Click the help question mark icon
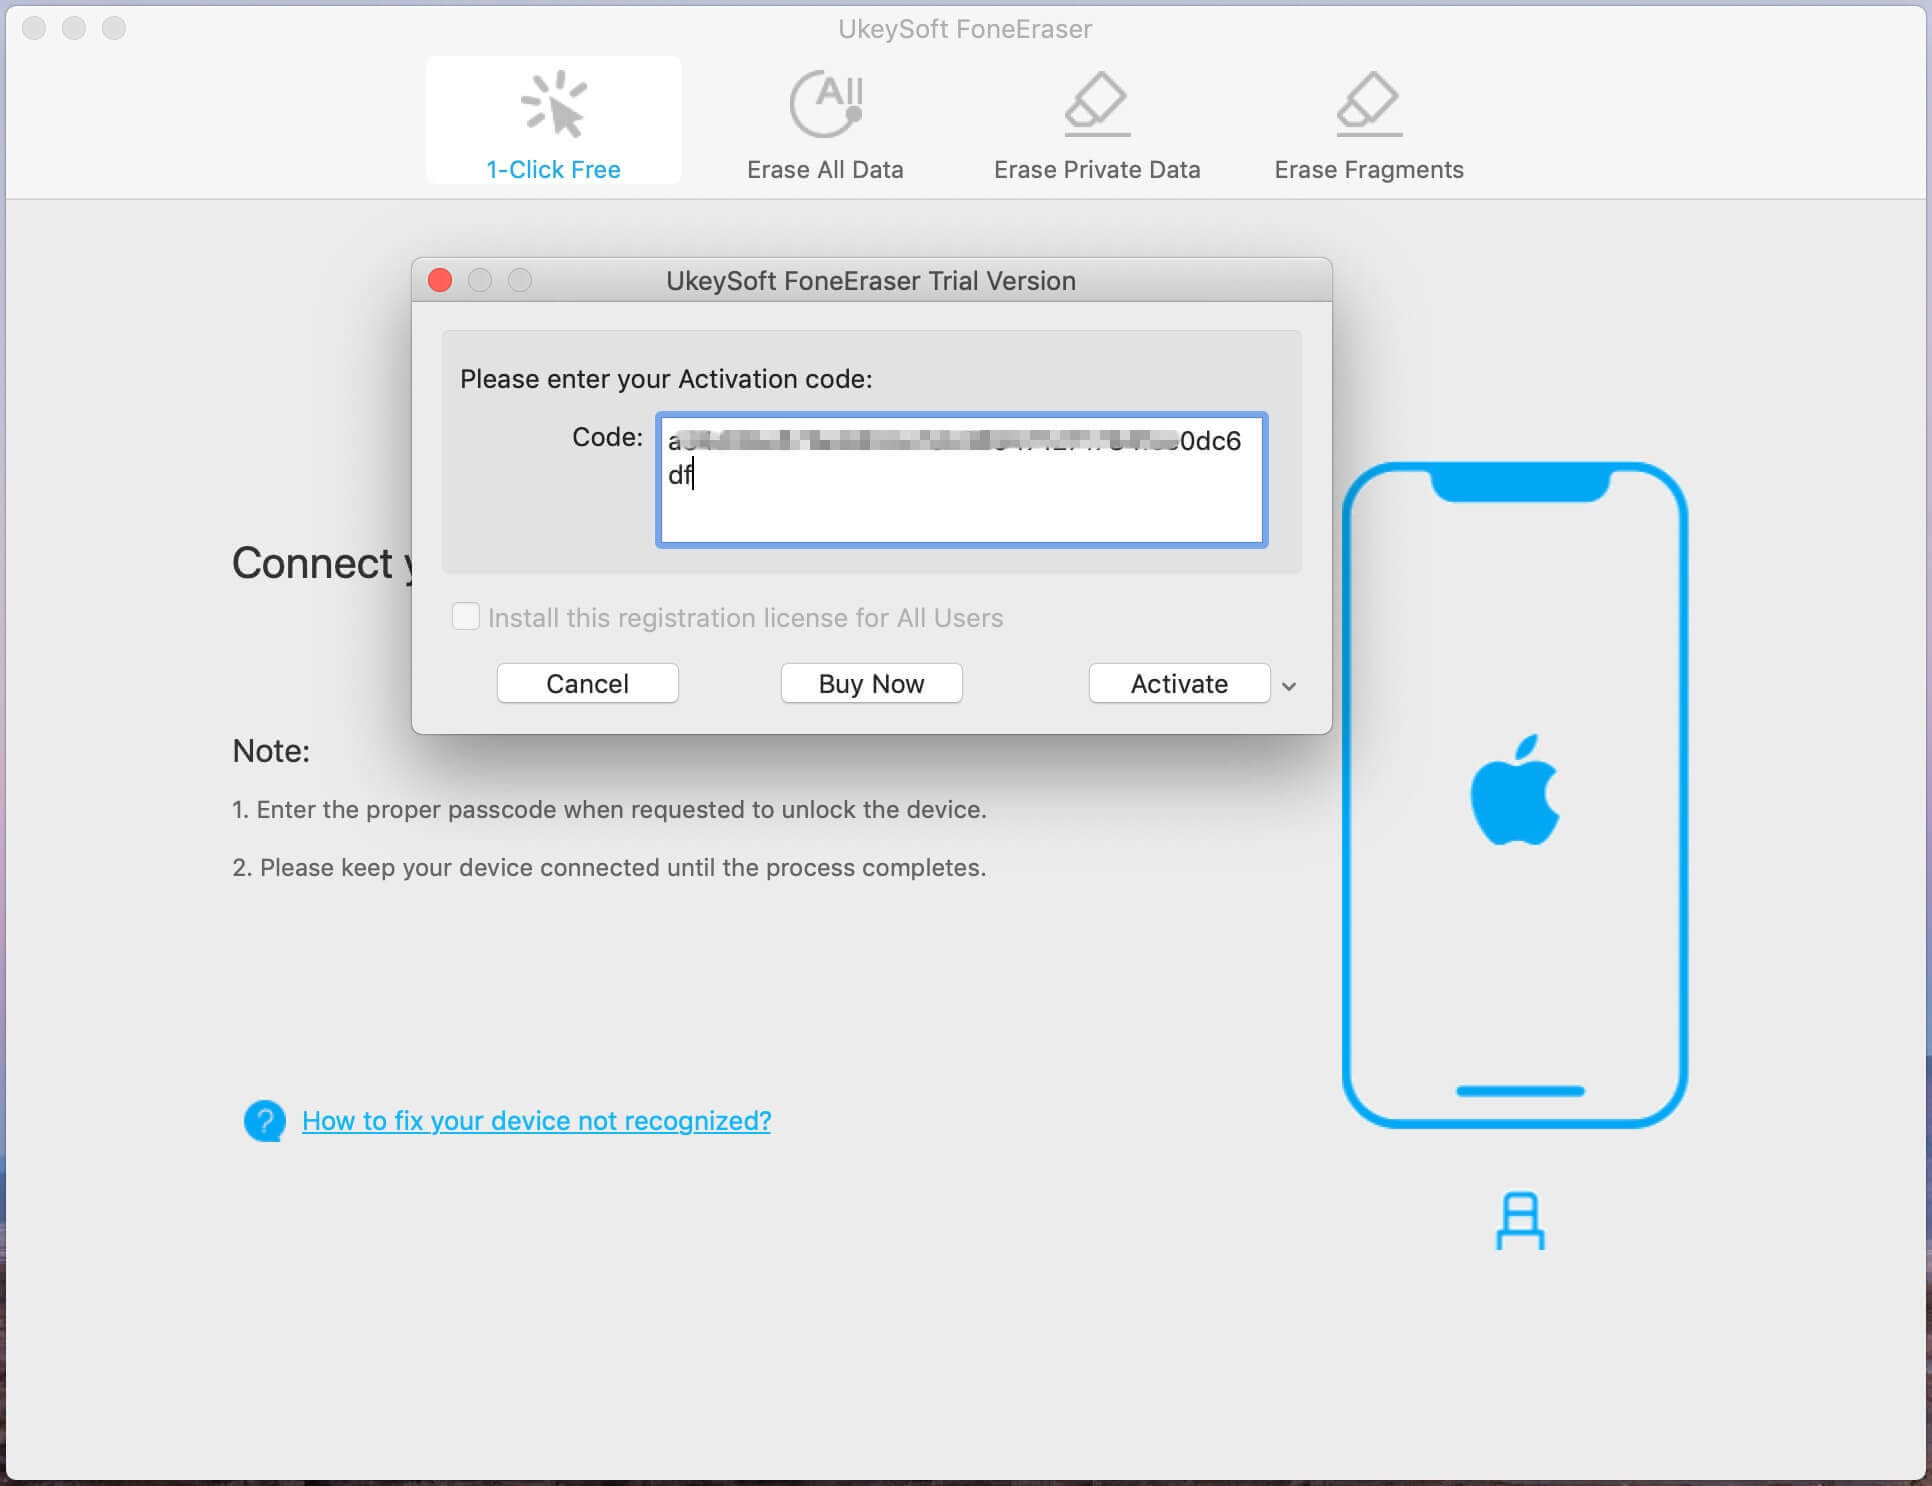1932x1486 pixels. [261, 1121]
